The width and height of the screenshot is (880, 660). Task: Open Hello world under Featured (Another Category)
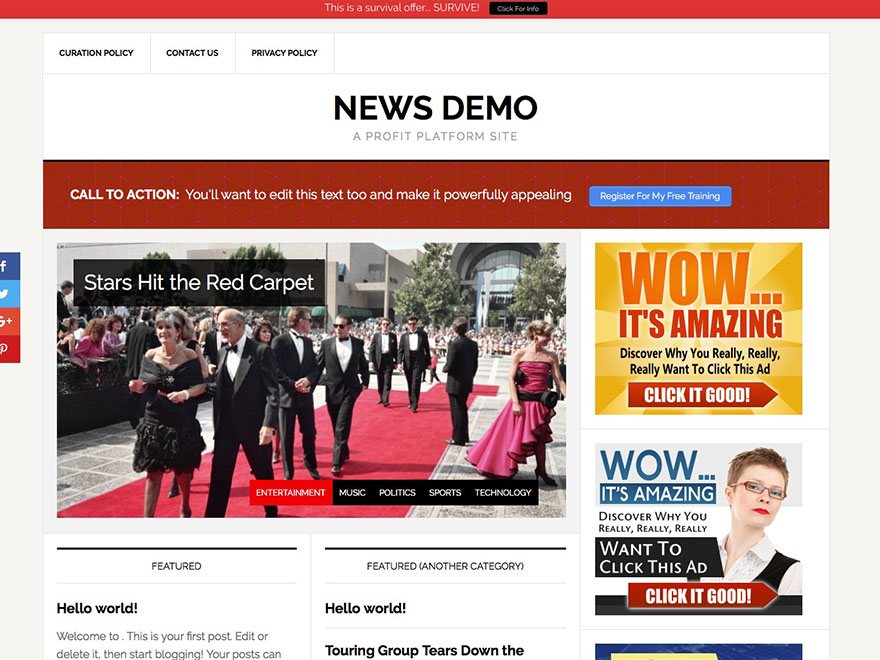pos(365,608)
